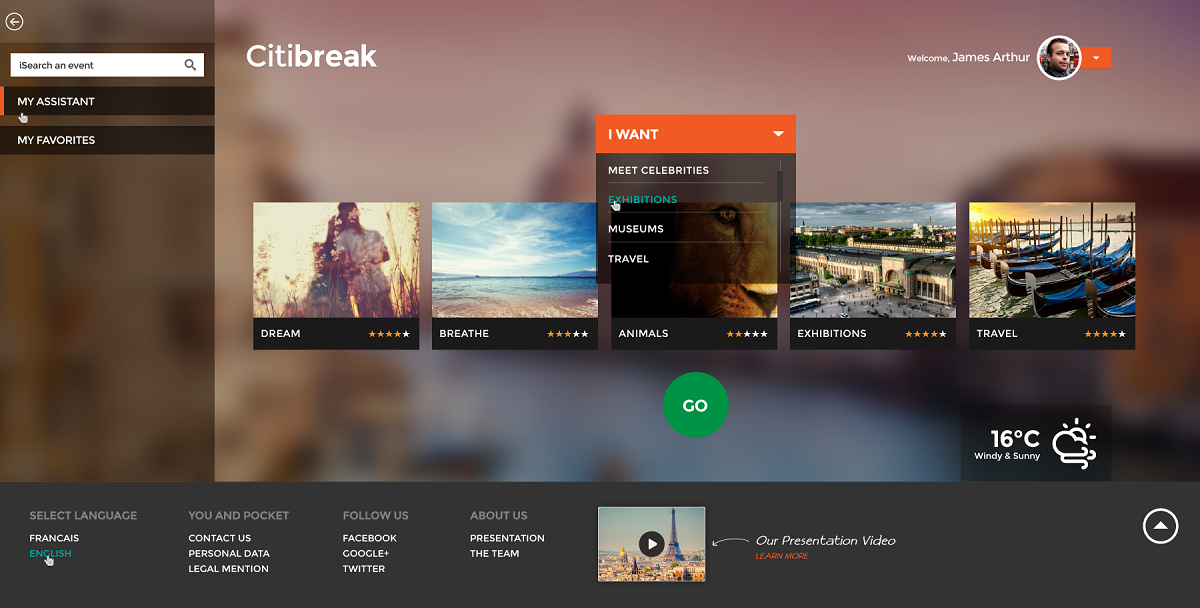Switch language to Francais

(54, 538)
